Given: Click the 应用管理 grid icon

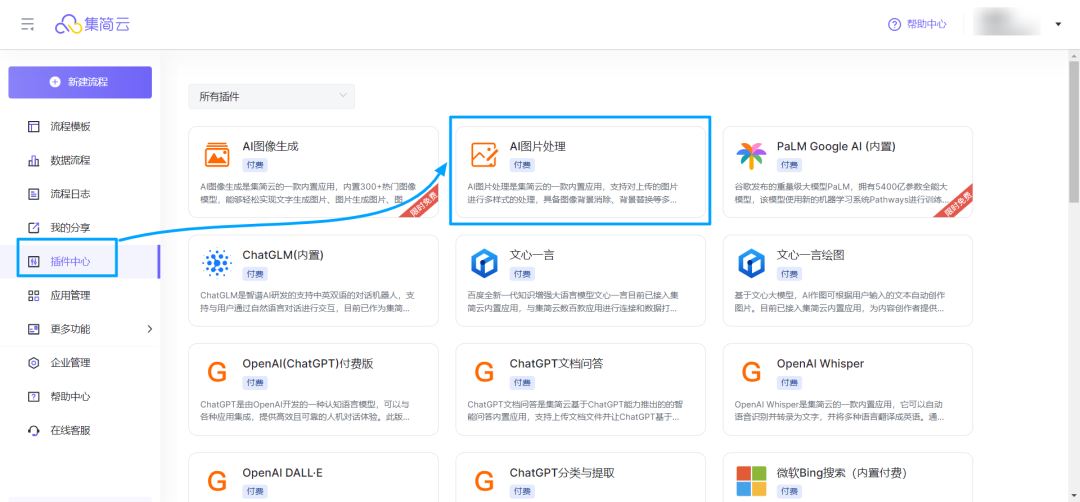Looking at the screenshot, I should coord(34,295).
